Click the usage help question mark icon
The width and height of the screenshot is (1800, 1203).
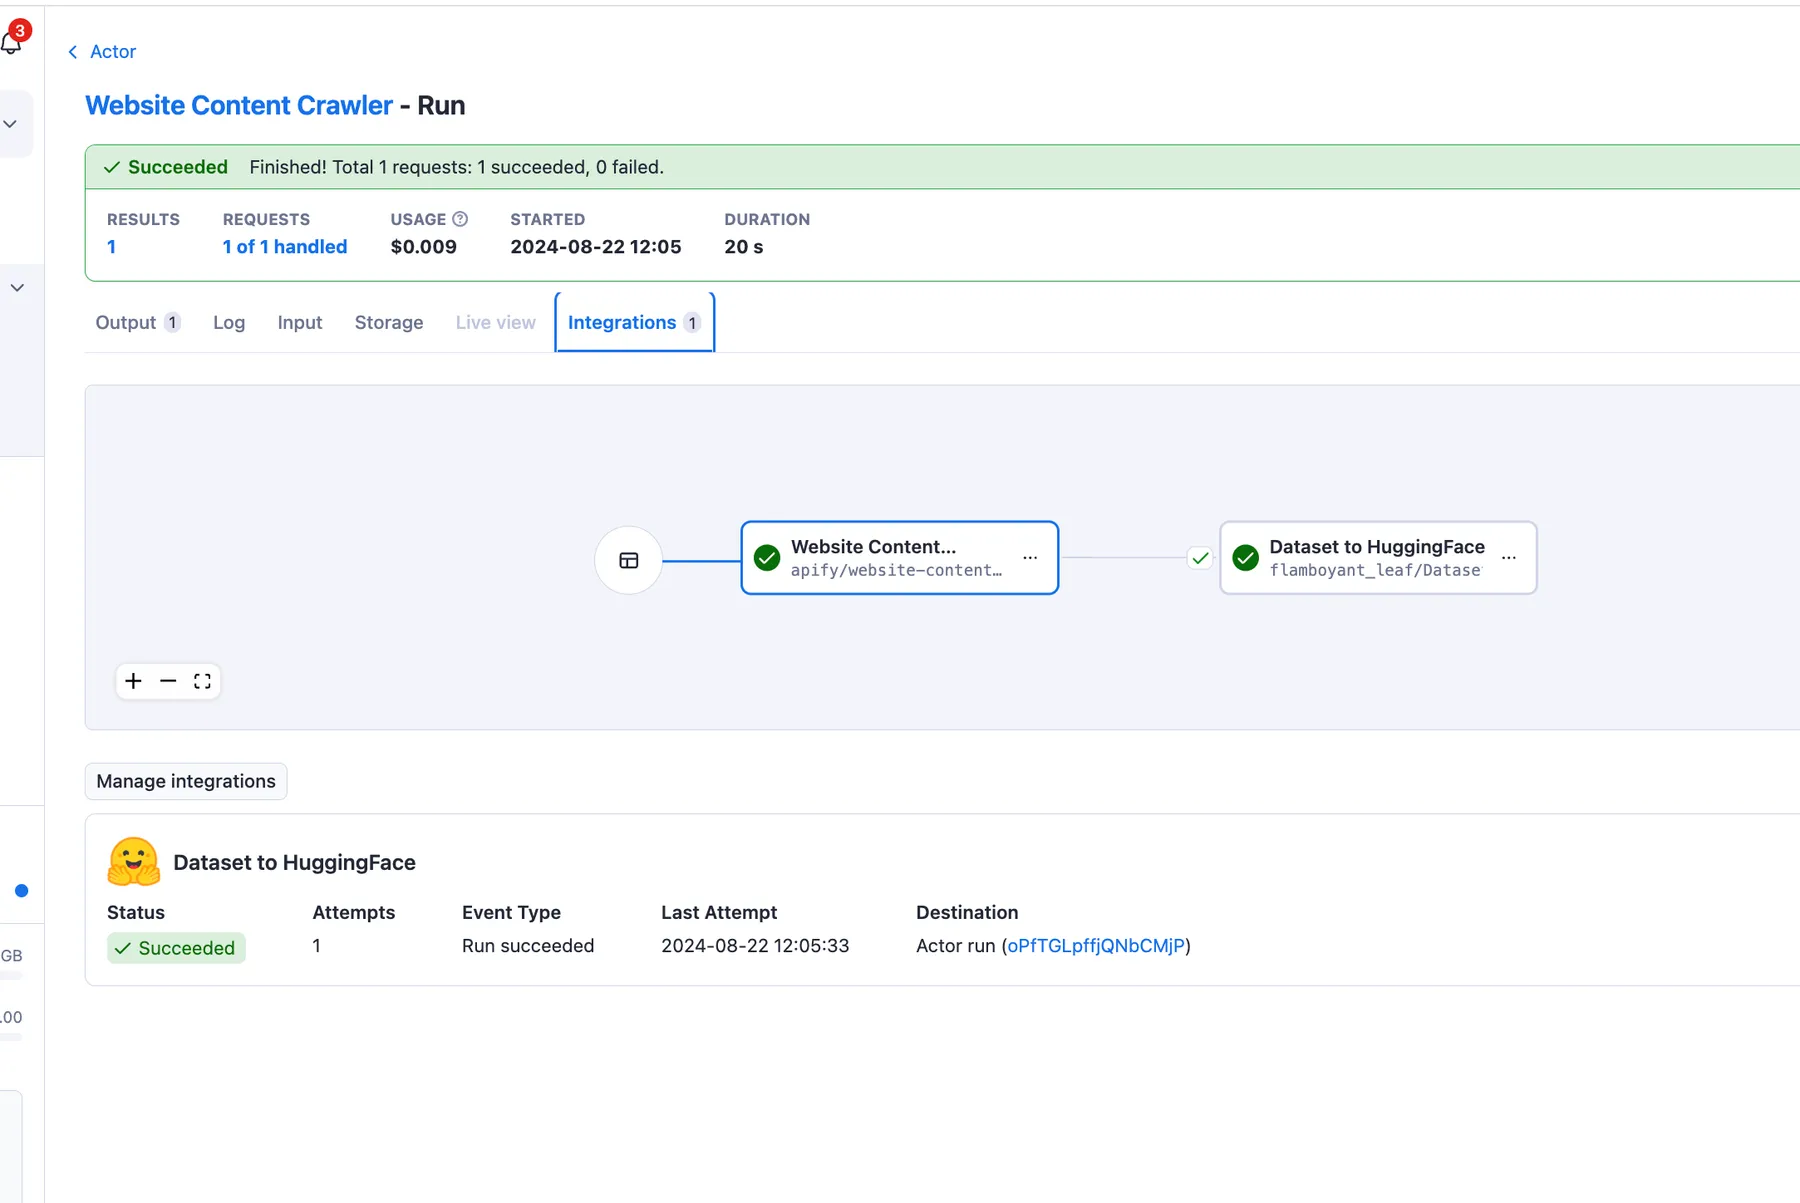(x=460, y=219)
